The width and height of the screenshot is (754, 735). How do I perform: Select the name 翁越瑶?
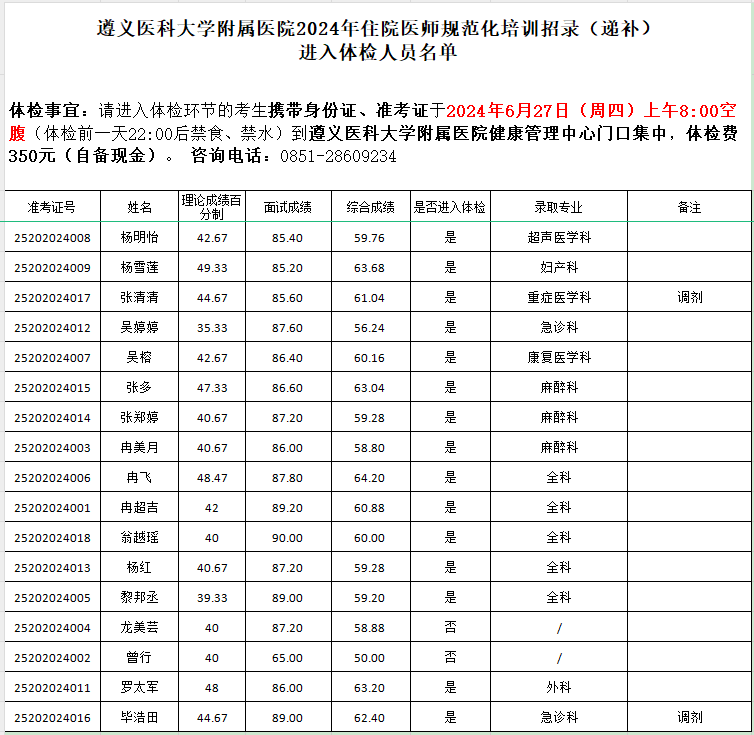click(139, 537)
